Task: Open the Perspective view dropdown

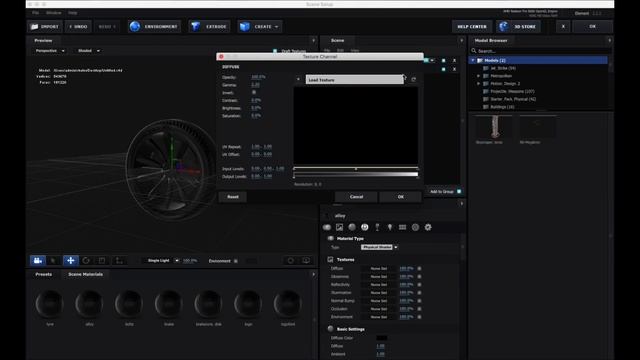Action: [x=50, y=51]
